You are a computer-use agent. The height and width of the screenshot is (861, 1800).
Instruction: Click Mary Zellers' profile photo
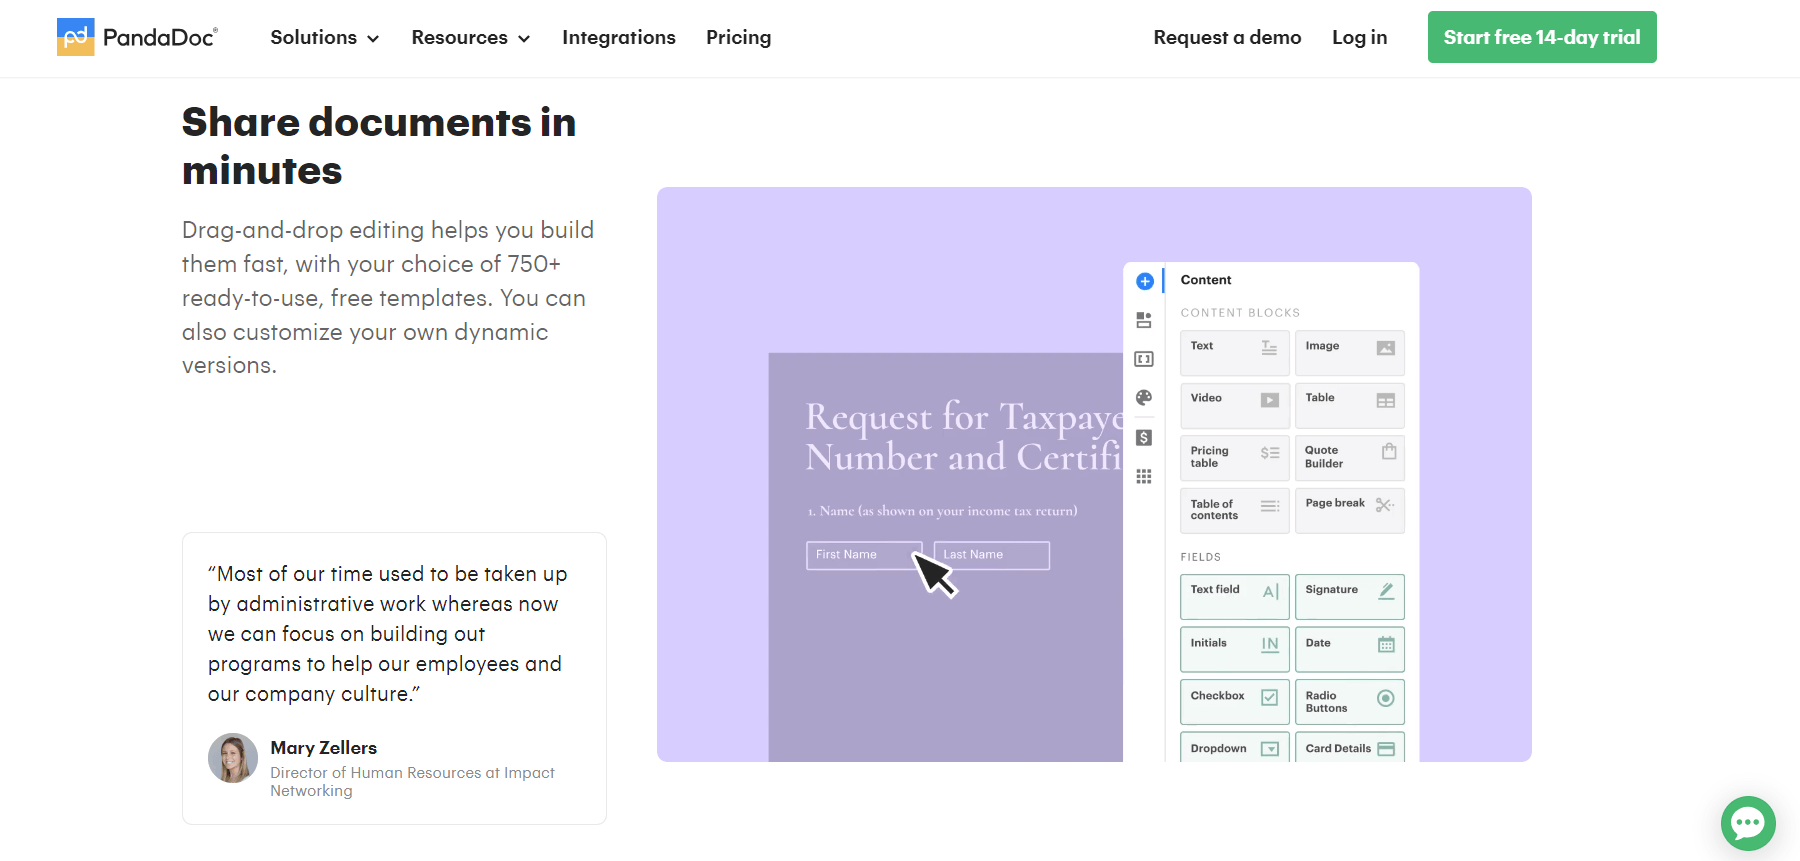click(233, 758)
